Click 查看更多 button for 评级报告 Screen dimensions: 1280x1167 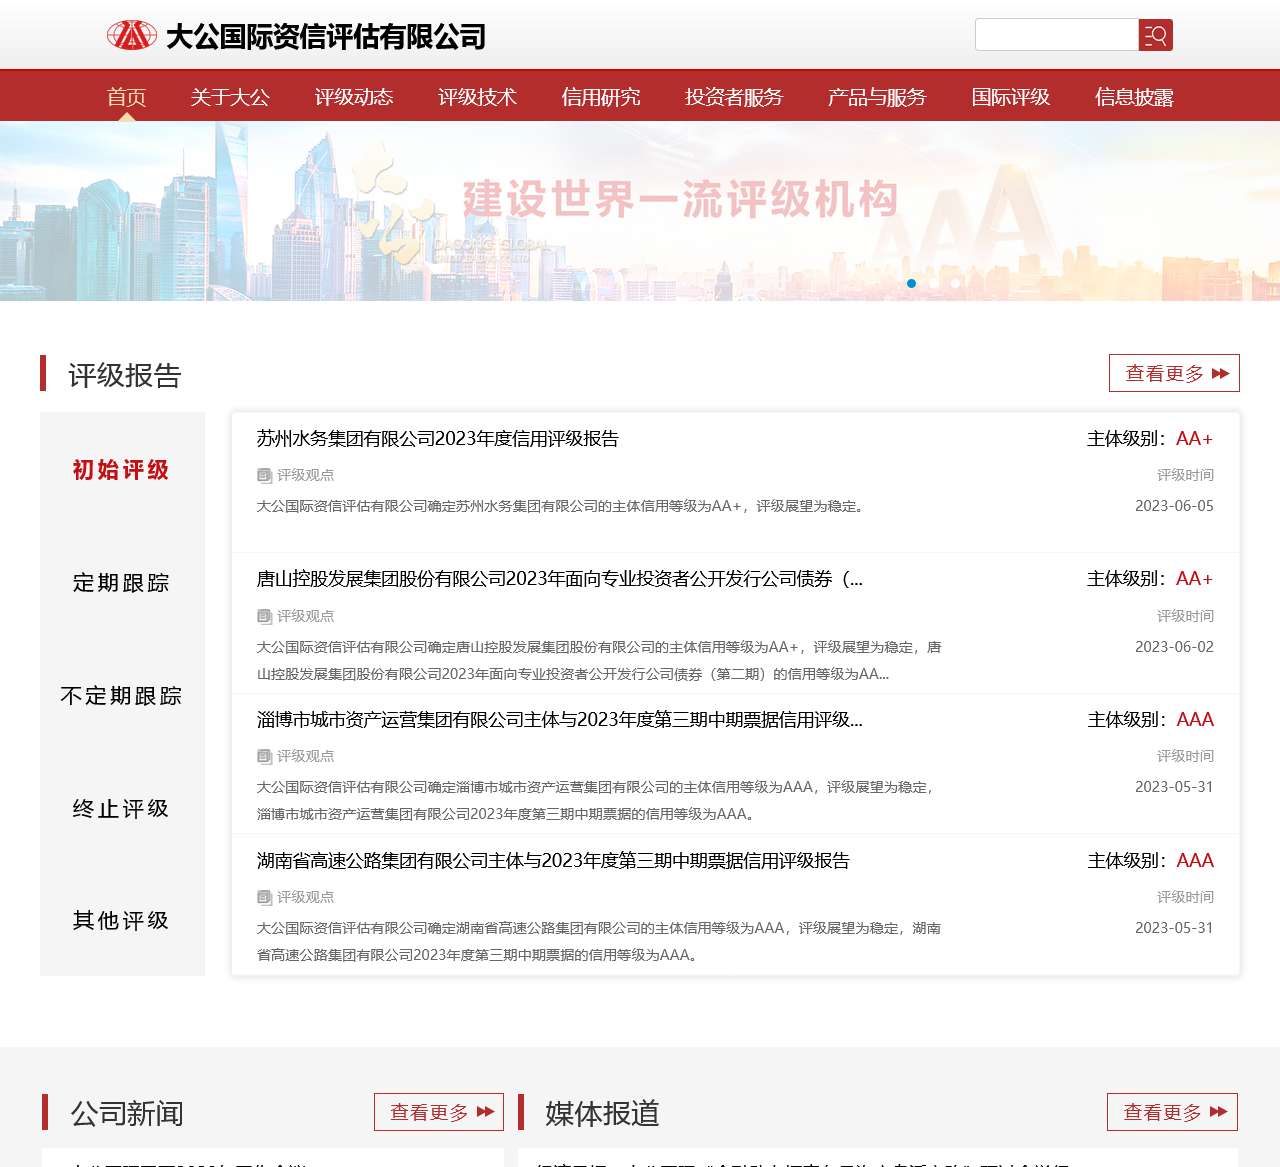[1174, 373]
